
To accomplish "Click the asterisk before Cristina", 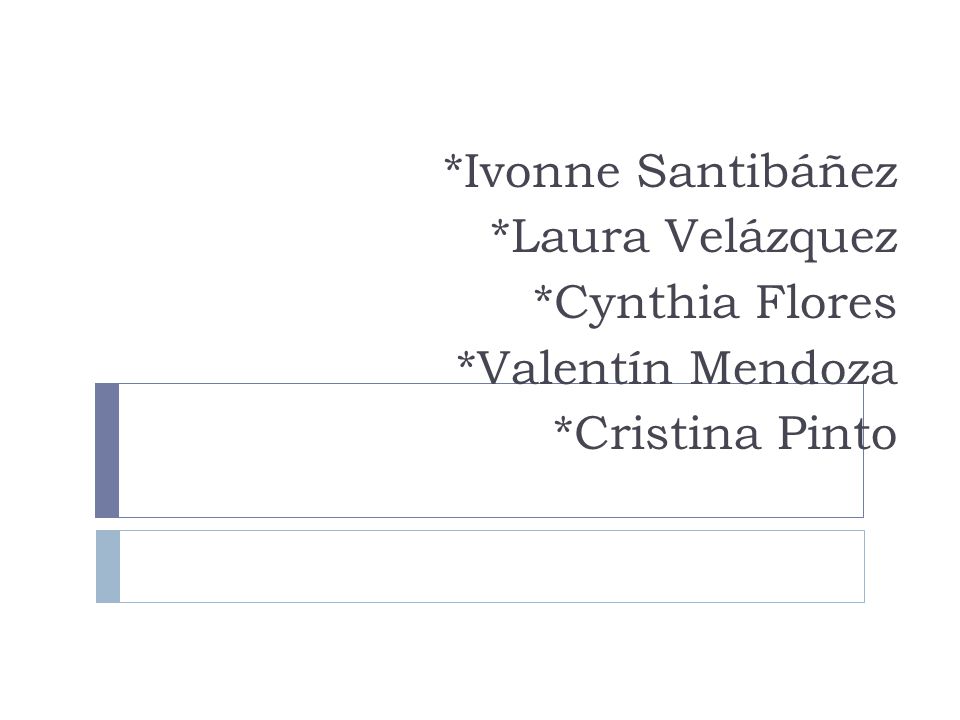I will click(563, 428).
